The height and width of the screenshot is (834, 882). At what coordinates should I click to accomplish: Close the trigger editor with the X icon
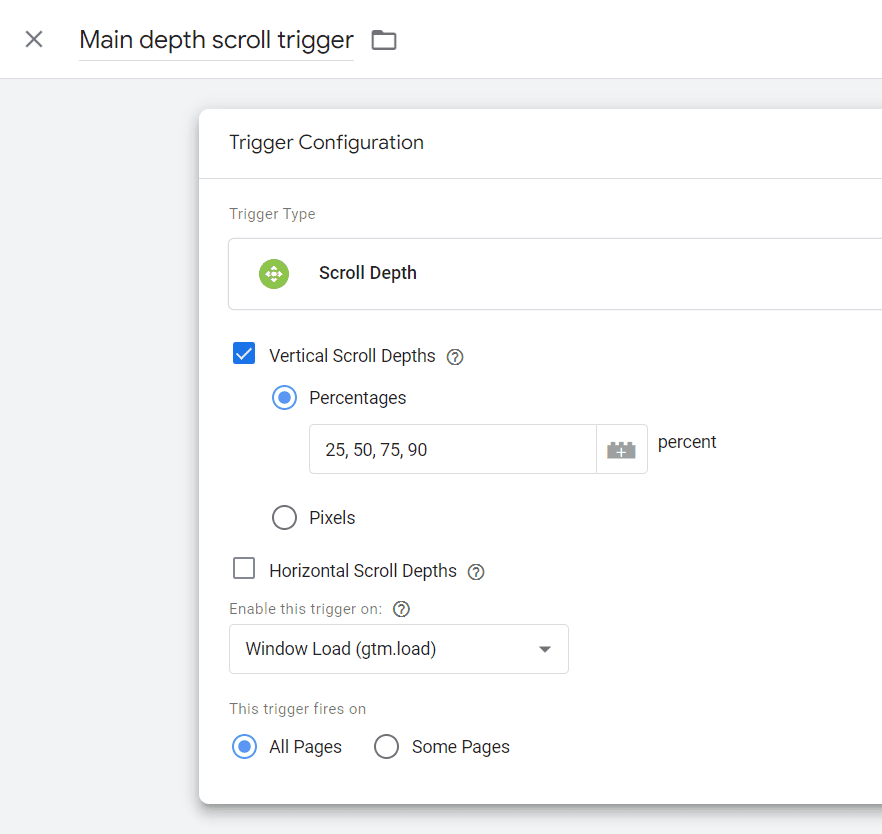[x=34, y=39]
